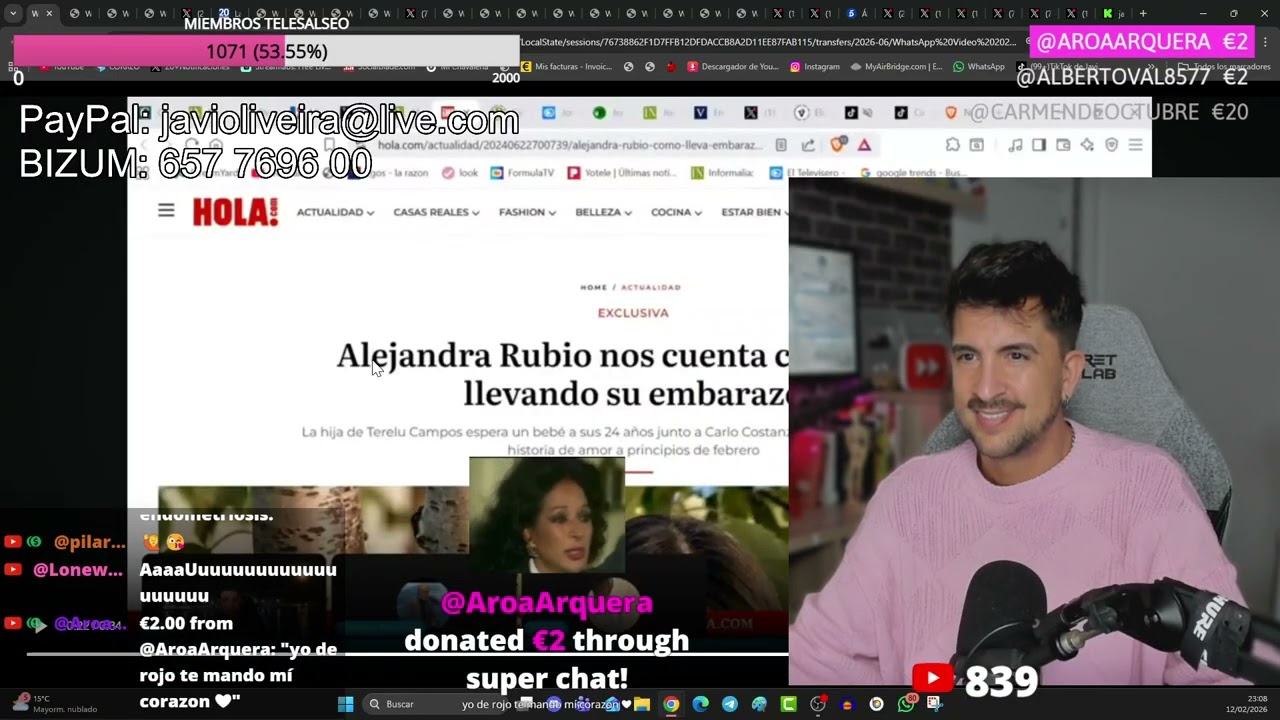The image size is (1280, 720).
Task: Open the Descargador de You... bookmark
Action: pyautogui.click(x=733, y=67)
